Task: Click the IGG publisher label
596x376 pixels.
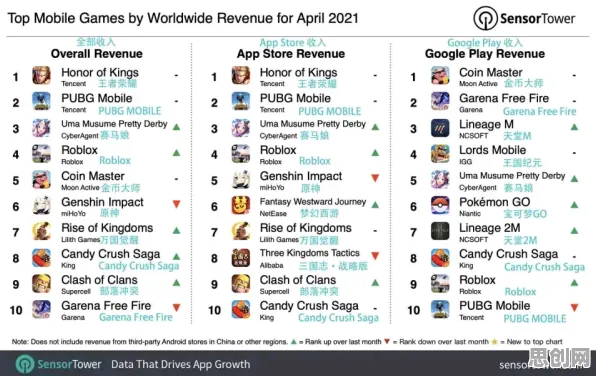Action: (x=466, y=162)
